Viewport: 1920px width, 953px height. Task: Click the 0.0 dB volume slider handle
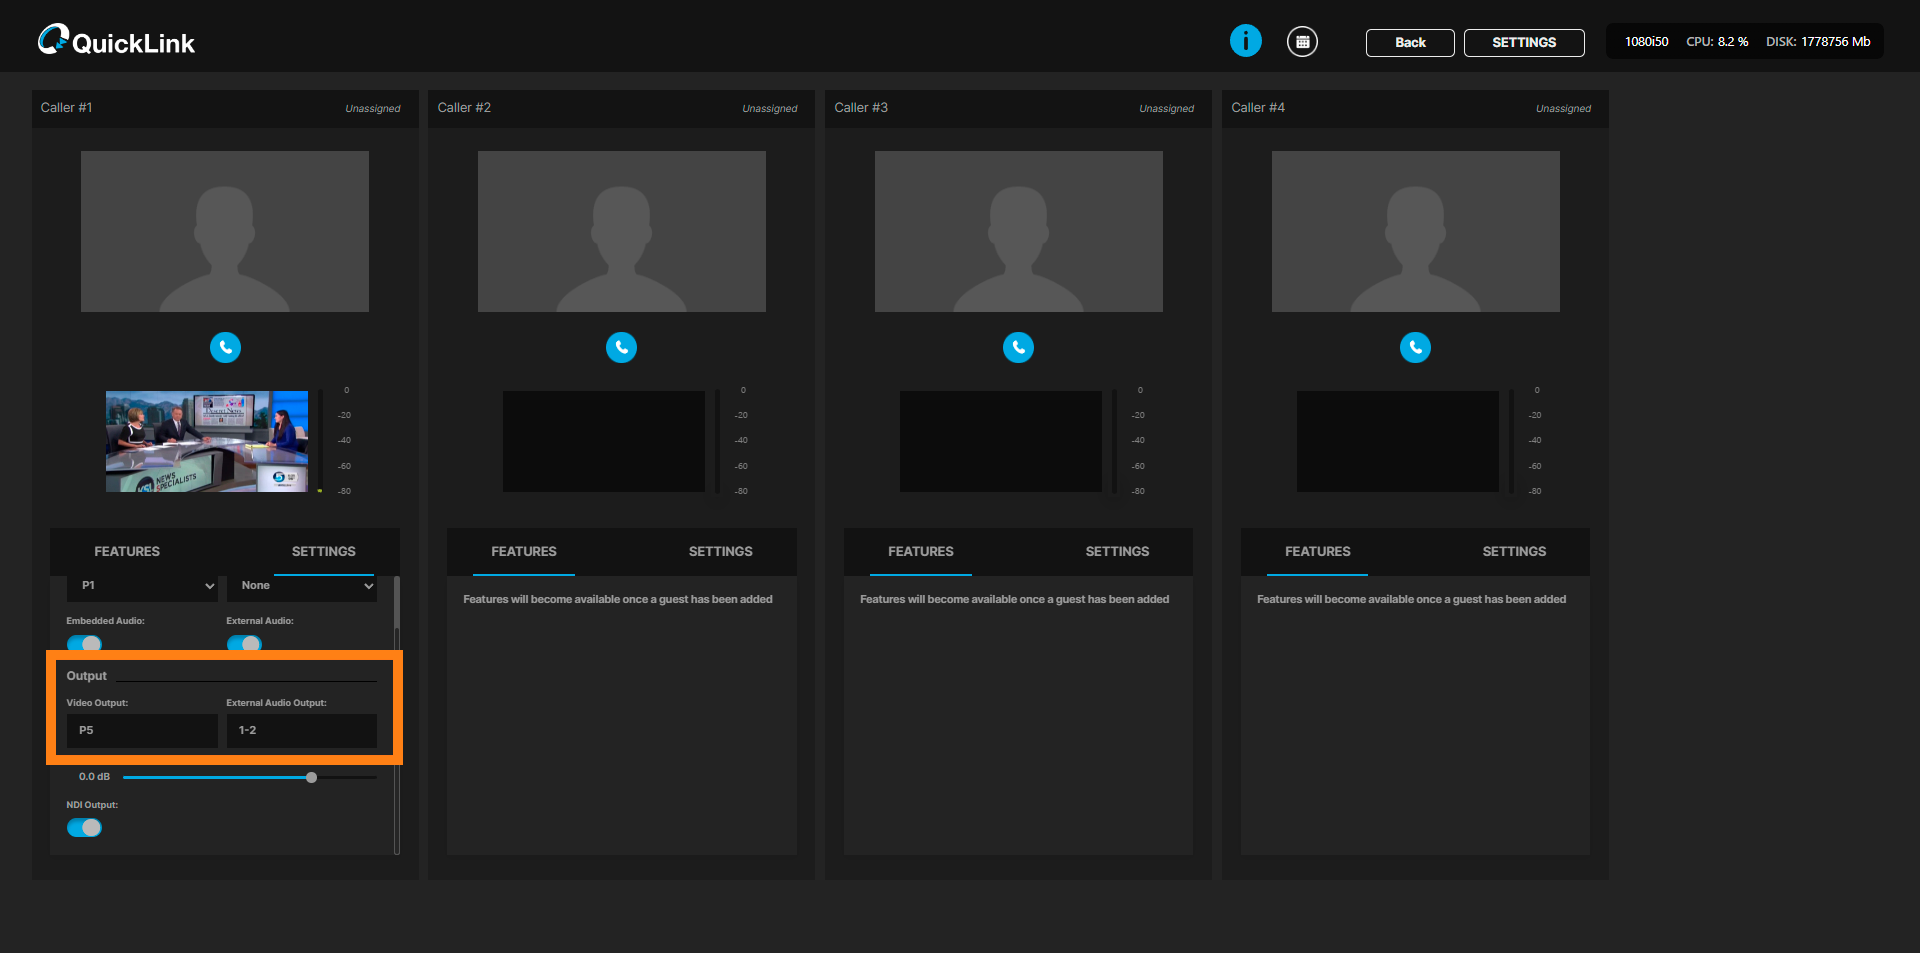[x=312, y=777]
